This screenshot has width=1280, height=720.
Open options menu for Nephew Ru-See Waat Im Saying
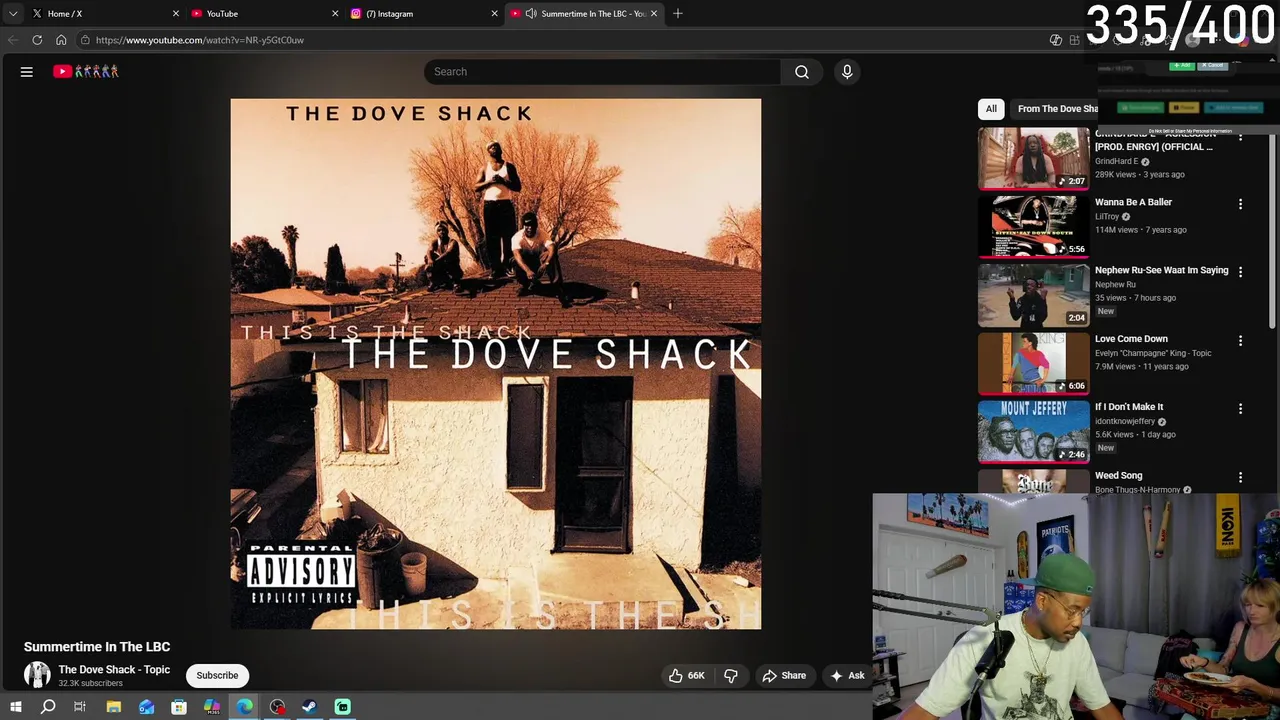pyautogui.click(x=1240, y=272)
